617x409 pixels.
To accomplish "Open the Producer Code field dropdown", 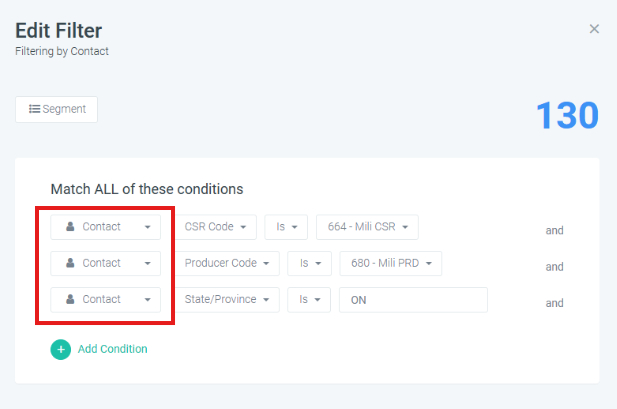I will coord(227,263).
